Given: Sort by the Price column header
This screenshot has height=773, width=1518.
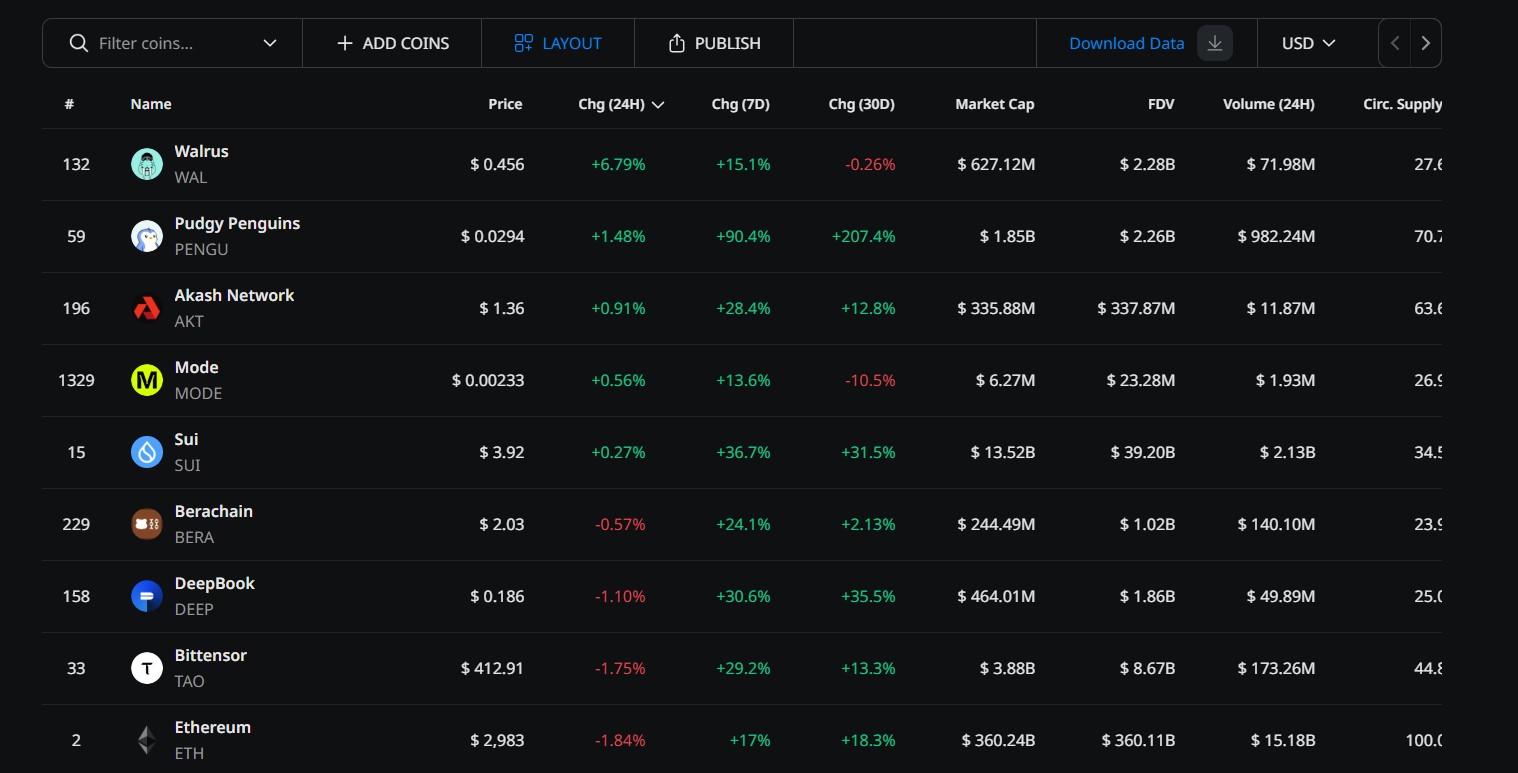Looking at the screenshot, I should pos(505,104).
